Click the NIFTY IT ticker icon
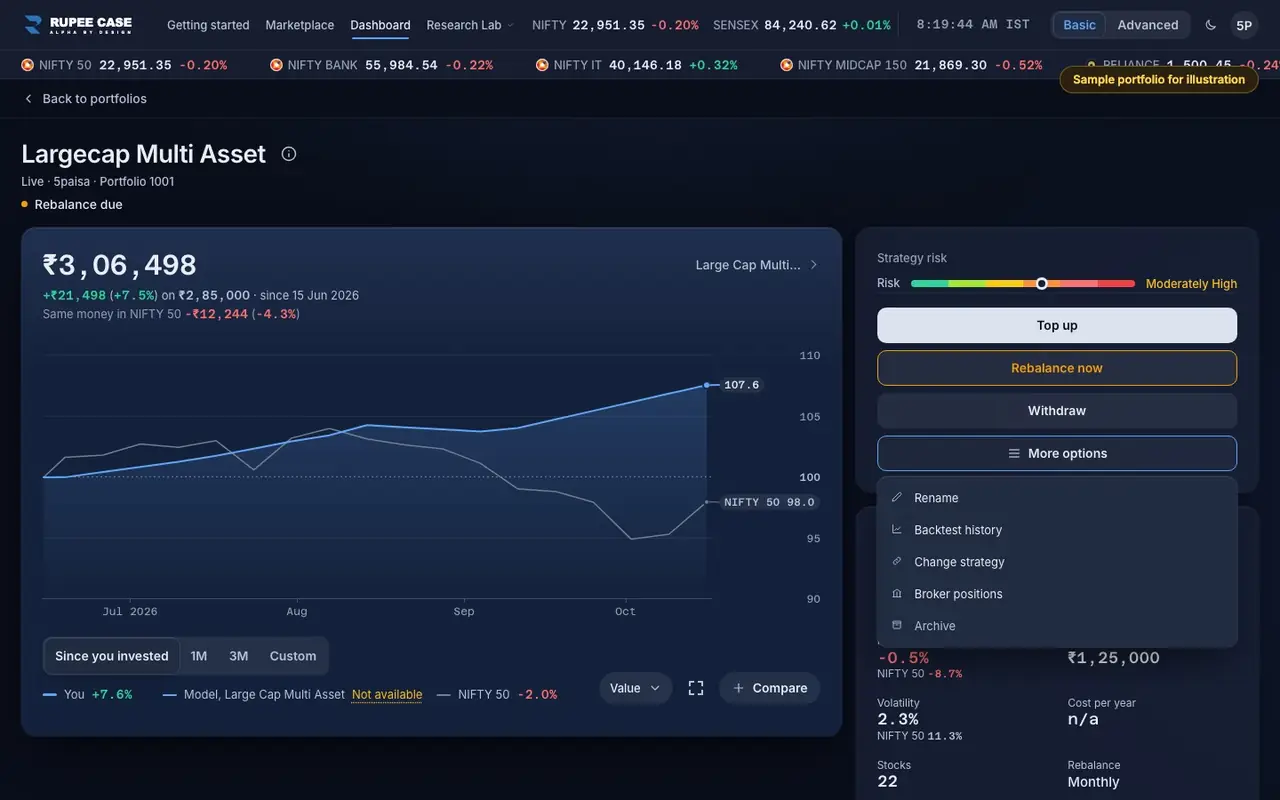 tap(542, 65)
